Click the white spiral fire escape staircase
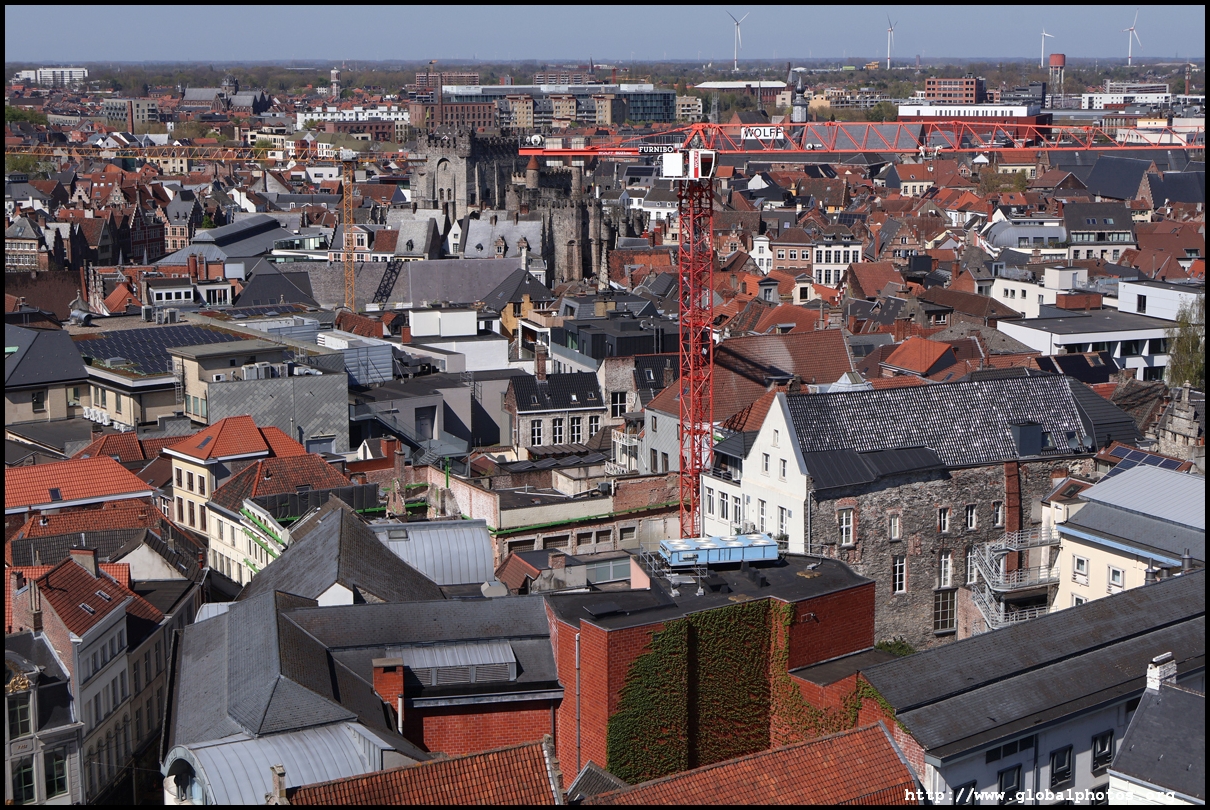The width and height of the screenshot is (1210, 810). click(1010, 578)
